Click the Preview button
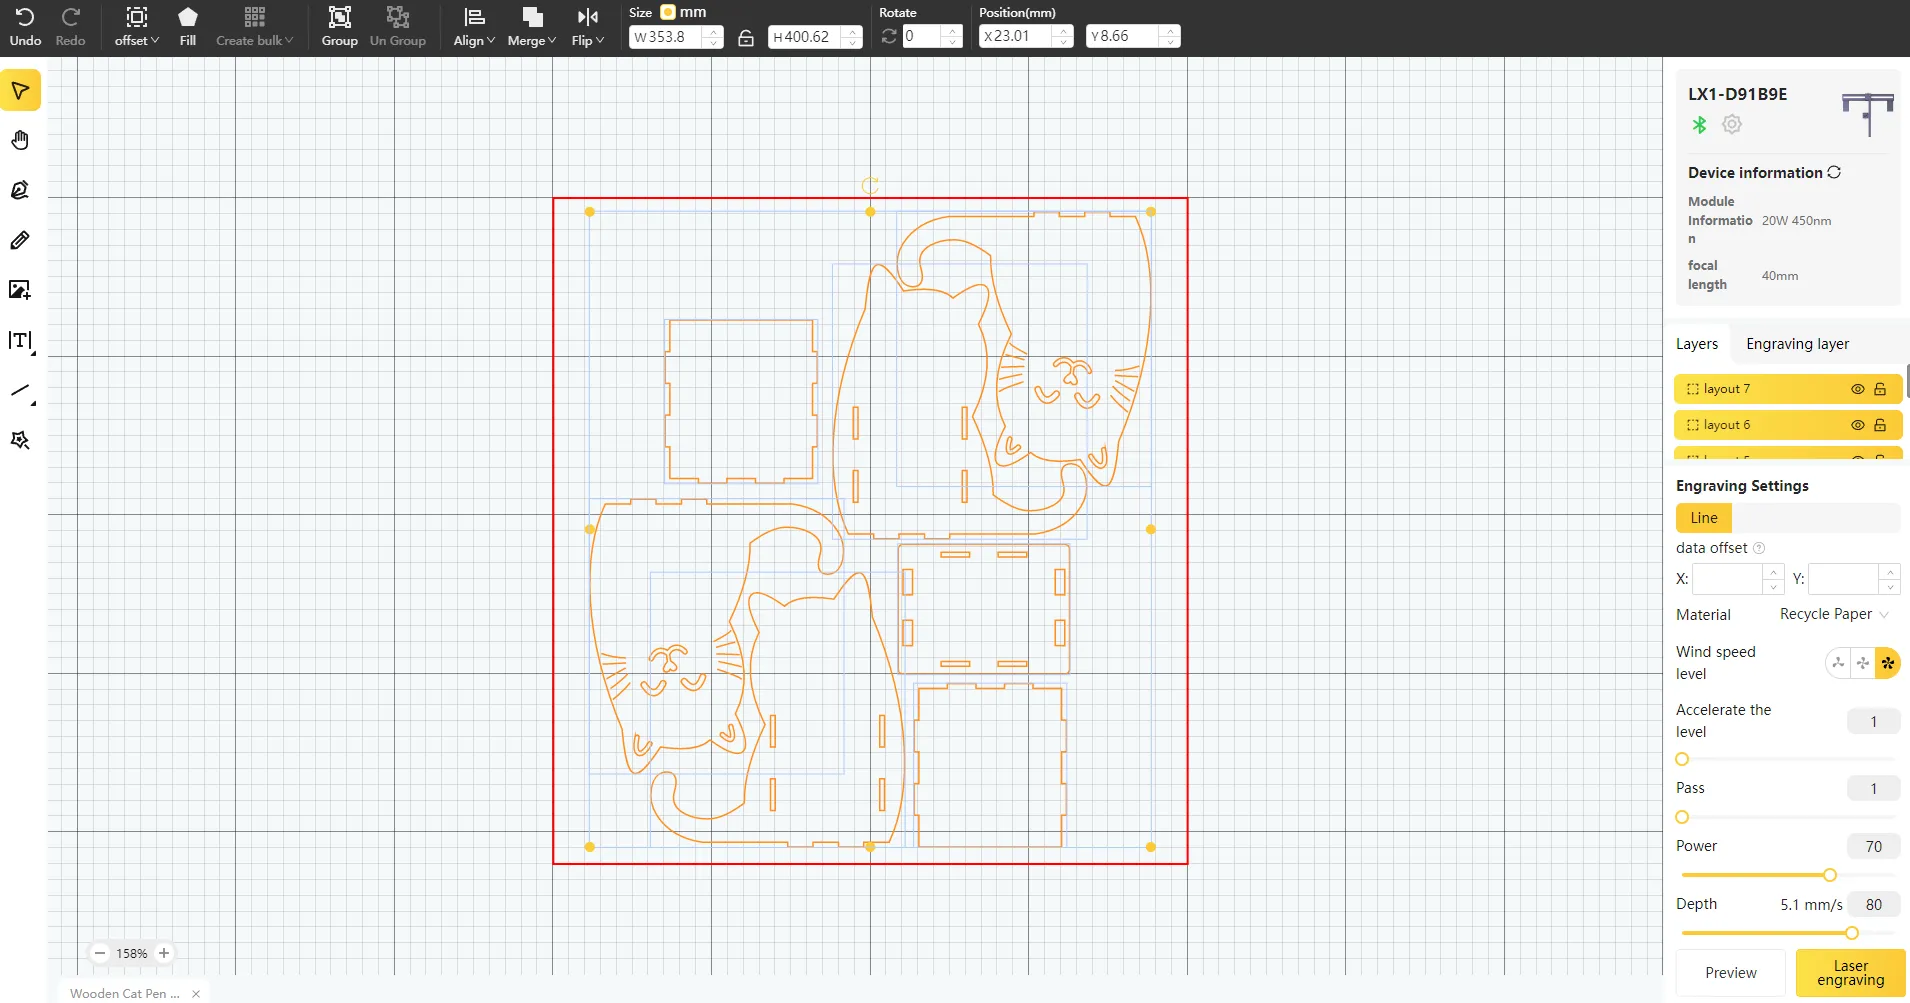1910x1003 pixels. (x=1731, y=973)
